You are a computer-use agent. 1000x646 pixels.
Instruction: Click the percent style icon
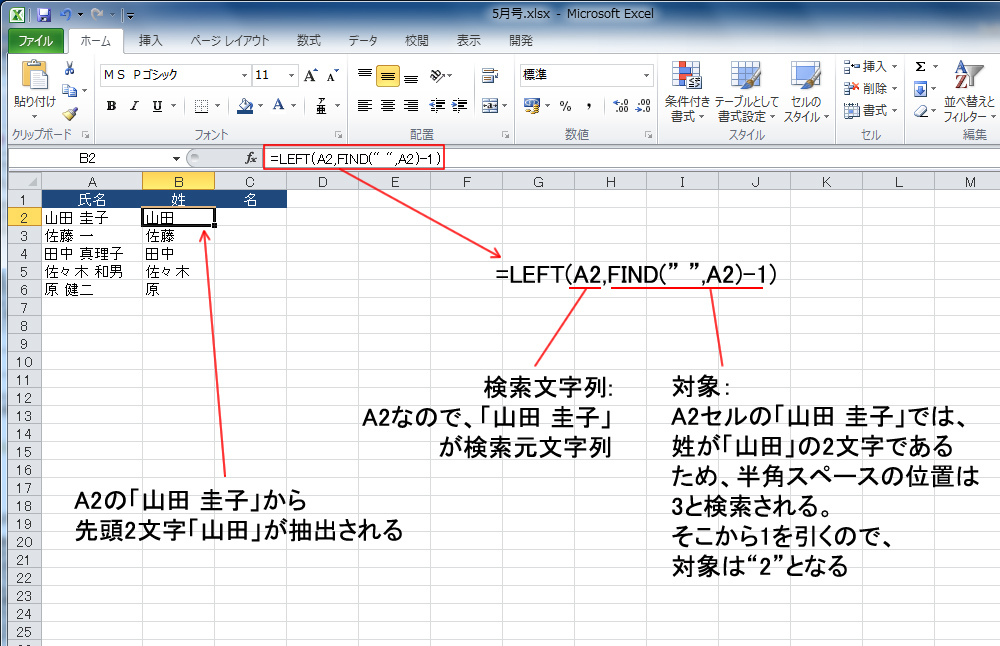(565, 106)
